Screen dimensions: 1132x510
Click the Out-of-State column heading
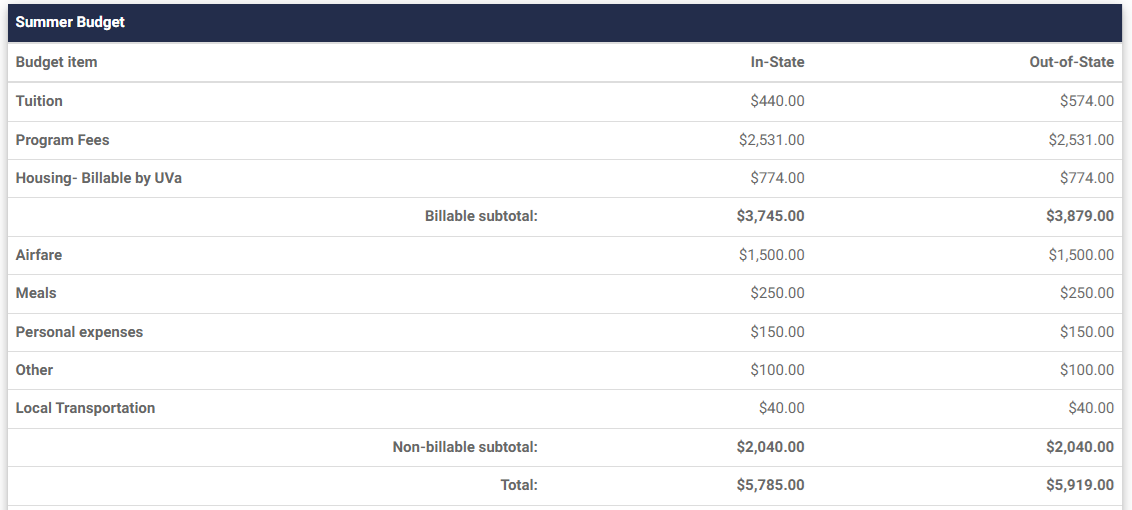tap(1071, 62)
